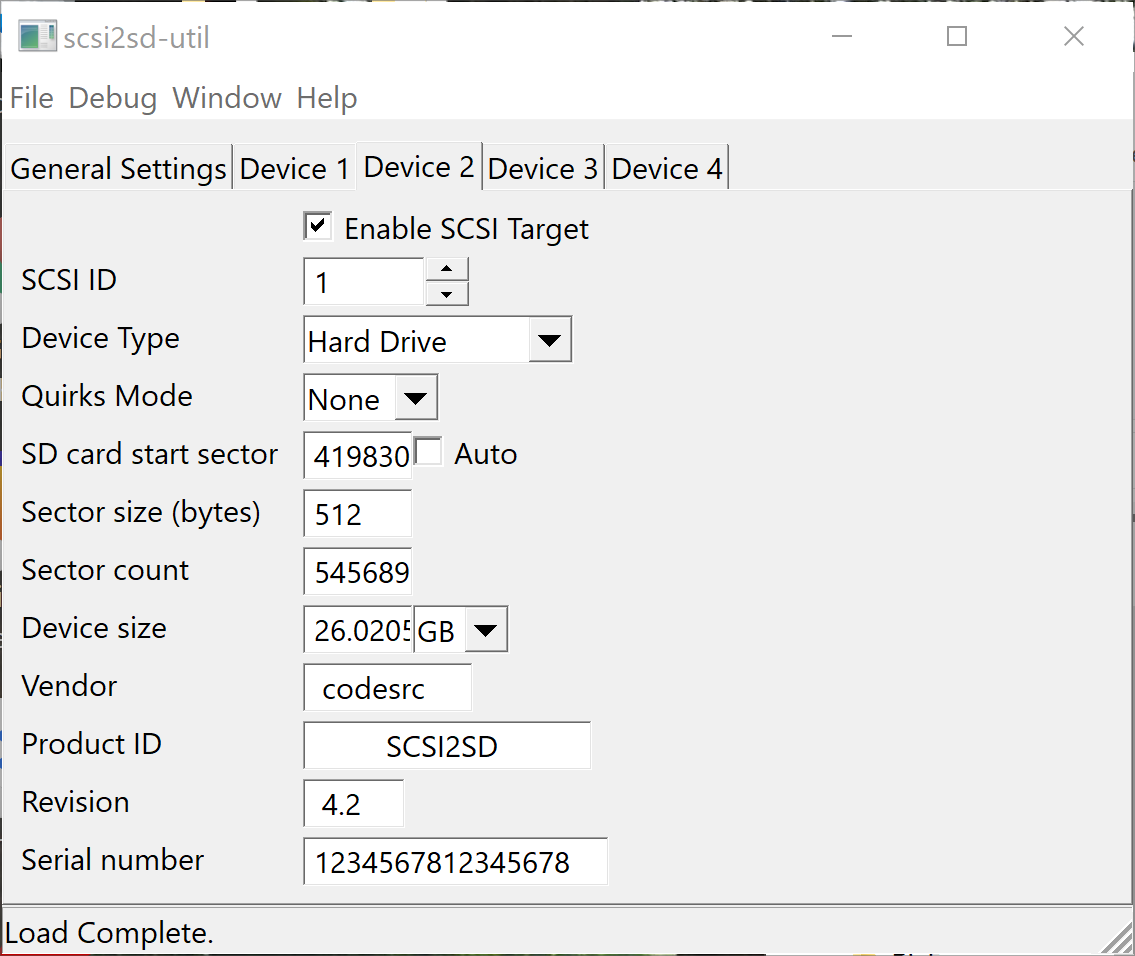Click the scsi2sd-util app icon in title bar
Screen dimensions: 1135x956
pyautogui.click(x=37, y=37)
